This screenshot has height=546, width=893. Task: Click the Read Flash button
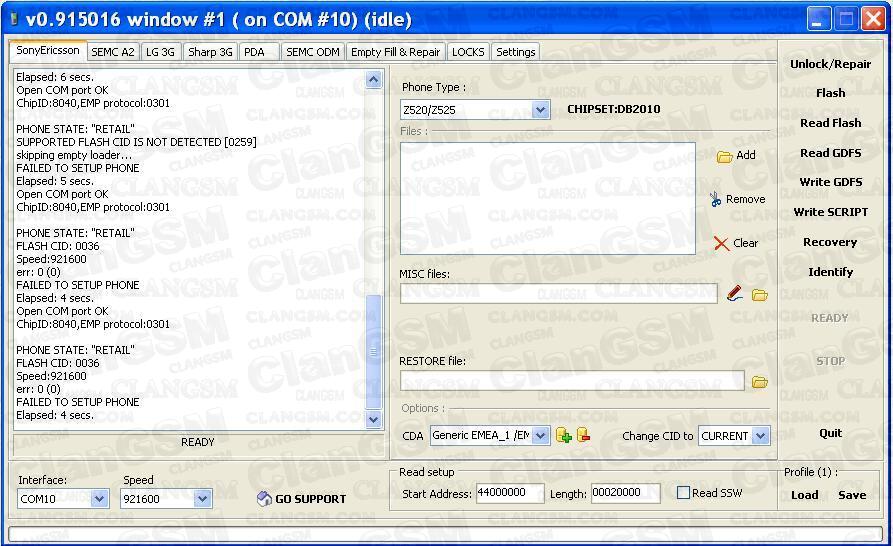(x=830, y=123)
